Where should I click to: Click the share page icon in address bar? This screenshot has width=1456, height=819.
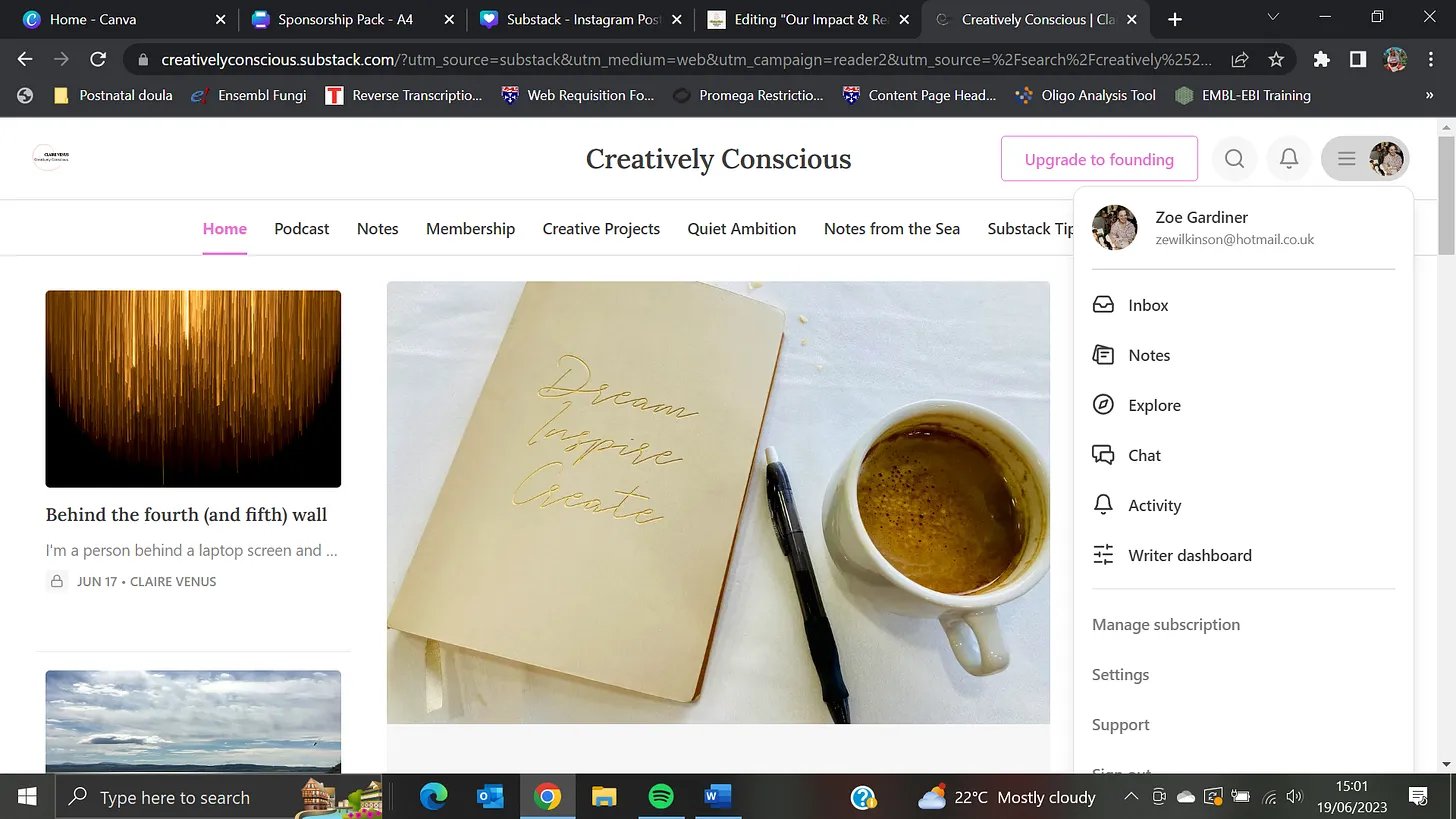1240,60
